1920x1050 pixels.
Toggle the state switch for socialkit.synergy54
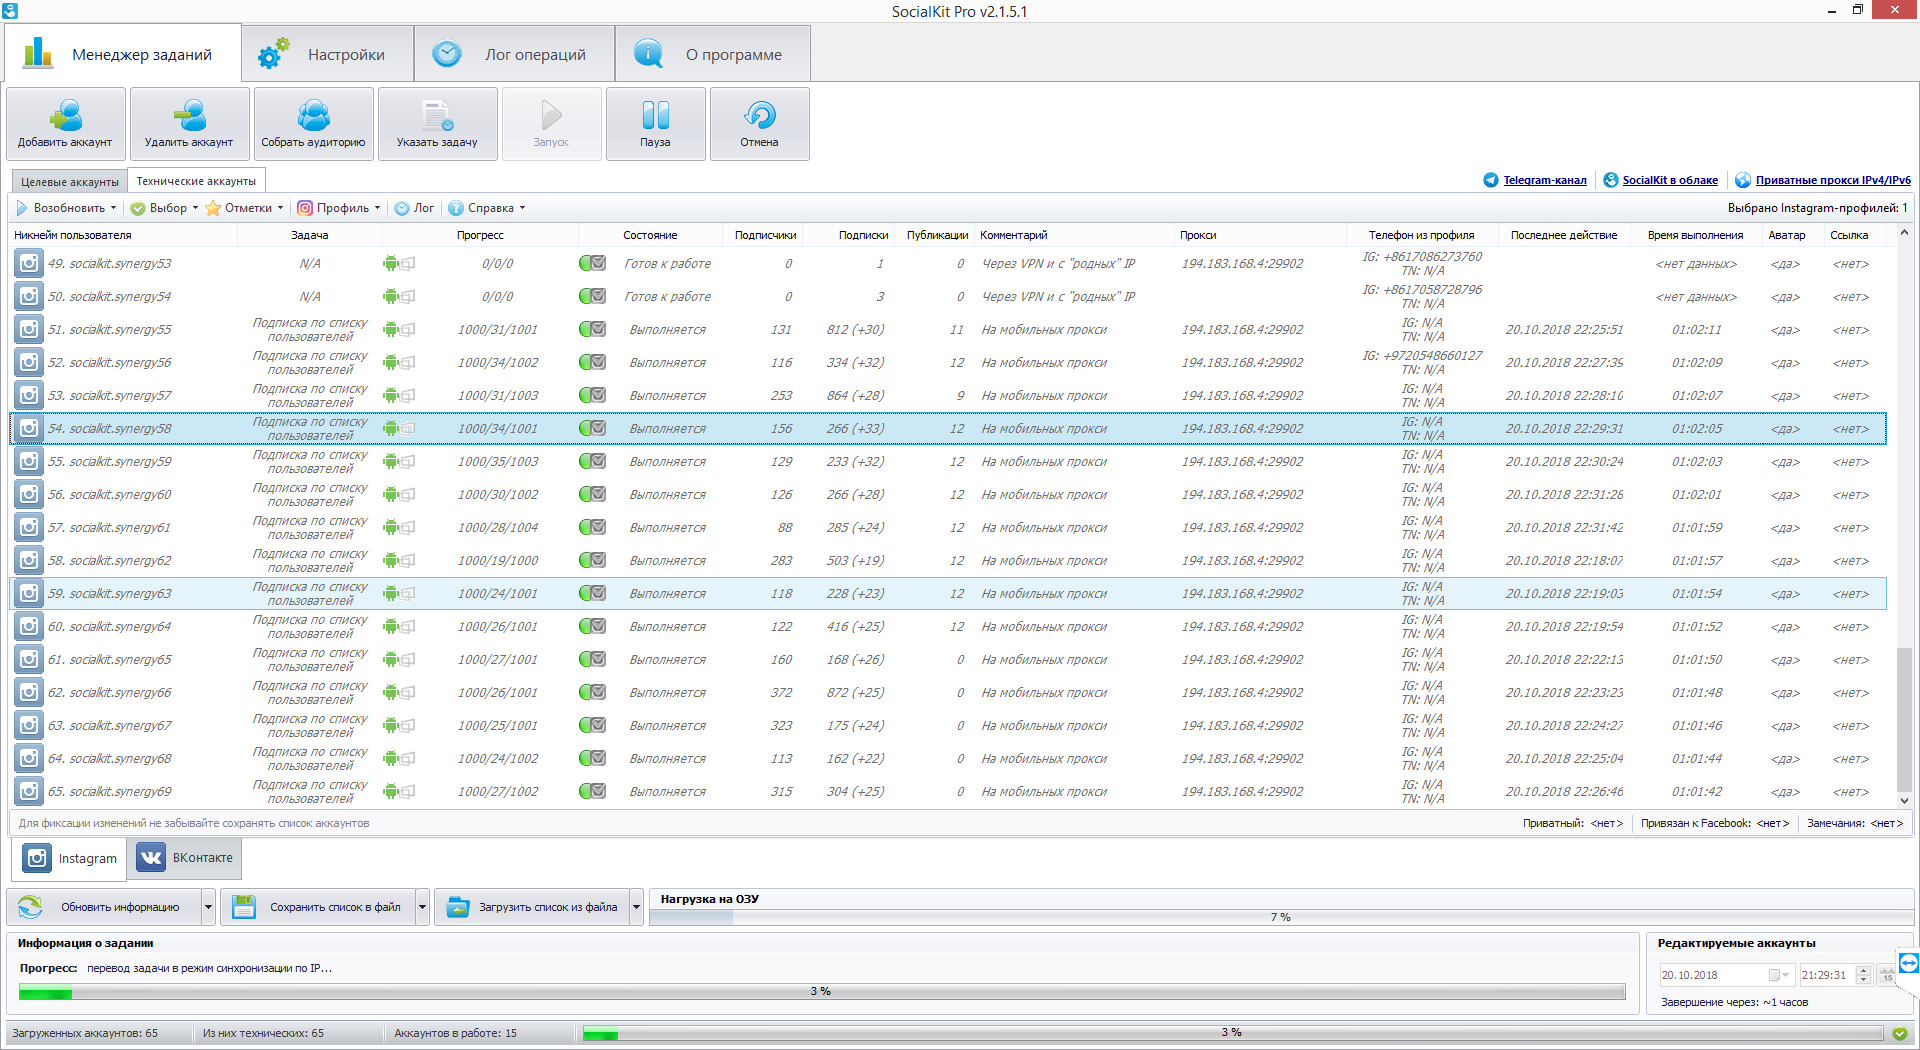coord(592,297)
